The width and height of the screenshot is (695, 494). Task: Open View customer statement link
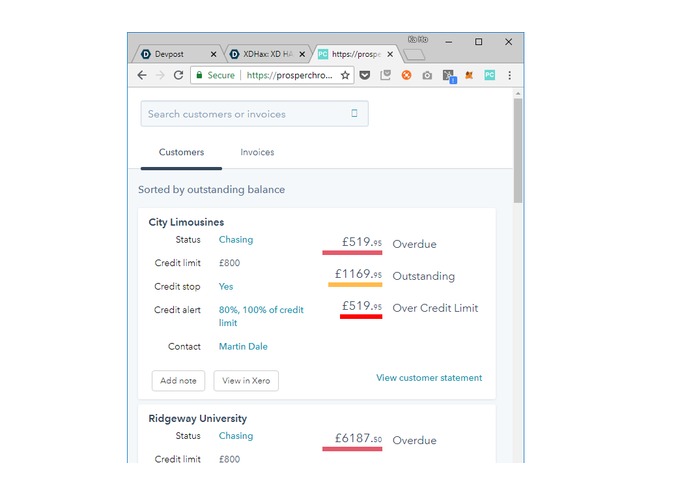click(429, 378)
